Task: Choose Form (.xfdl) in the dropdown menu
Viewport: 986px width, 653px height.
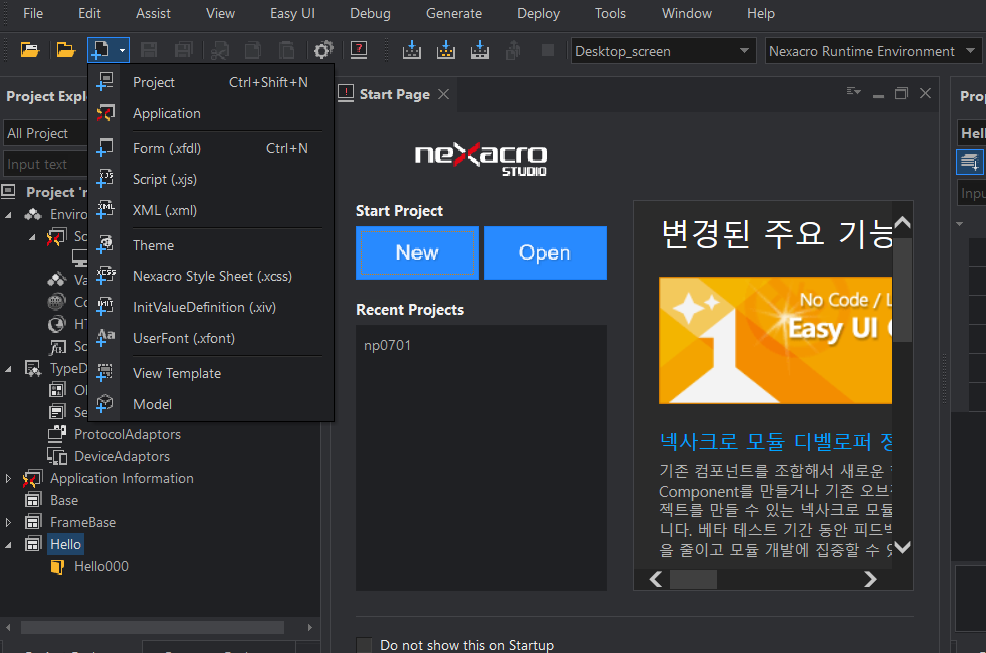Action: (x=211, y=148)
